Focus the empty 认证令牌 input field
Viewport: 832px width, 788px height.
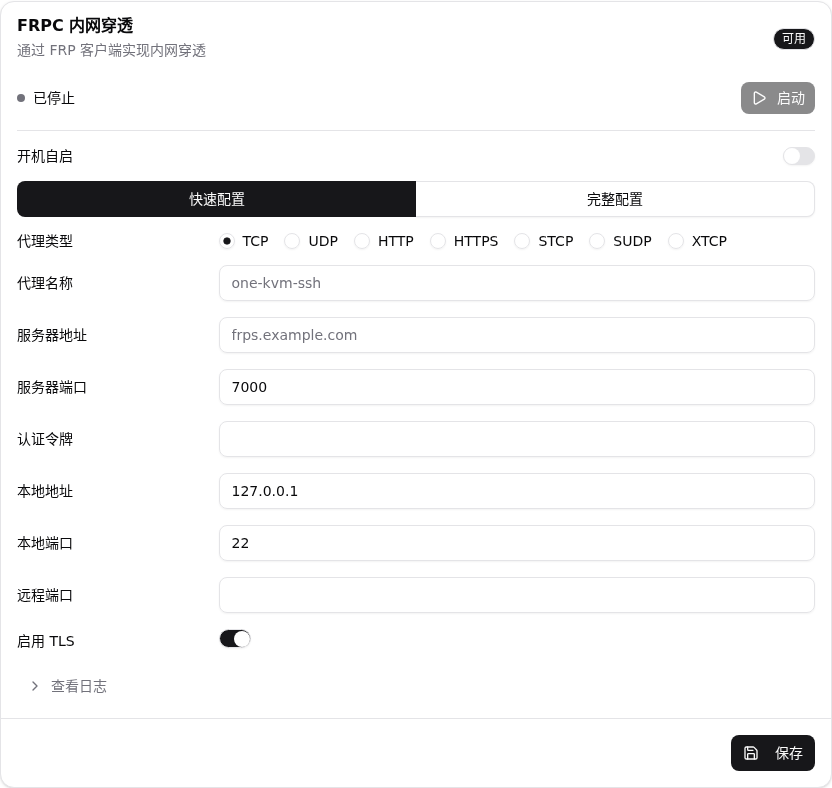coord(517,439)
